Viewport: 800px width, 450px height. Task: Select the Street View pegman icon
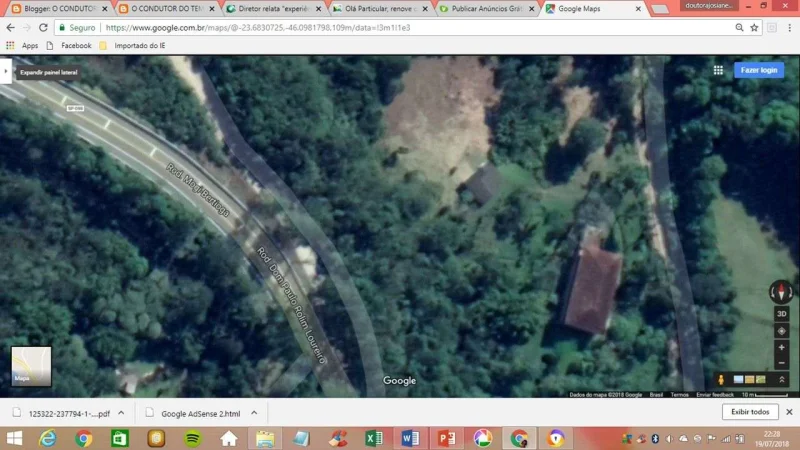[x=721, y=380]
